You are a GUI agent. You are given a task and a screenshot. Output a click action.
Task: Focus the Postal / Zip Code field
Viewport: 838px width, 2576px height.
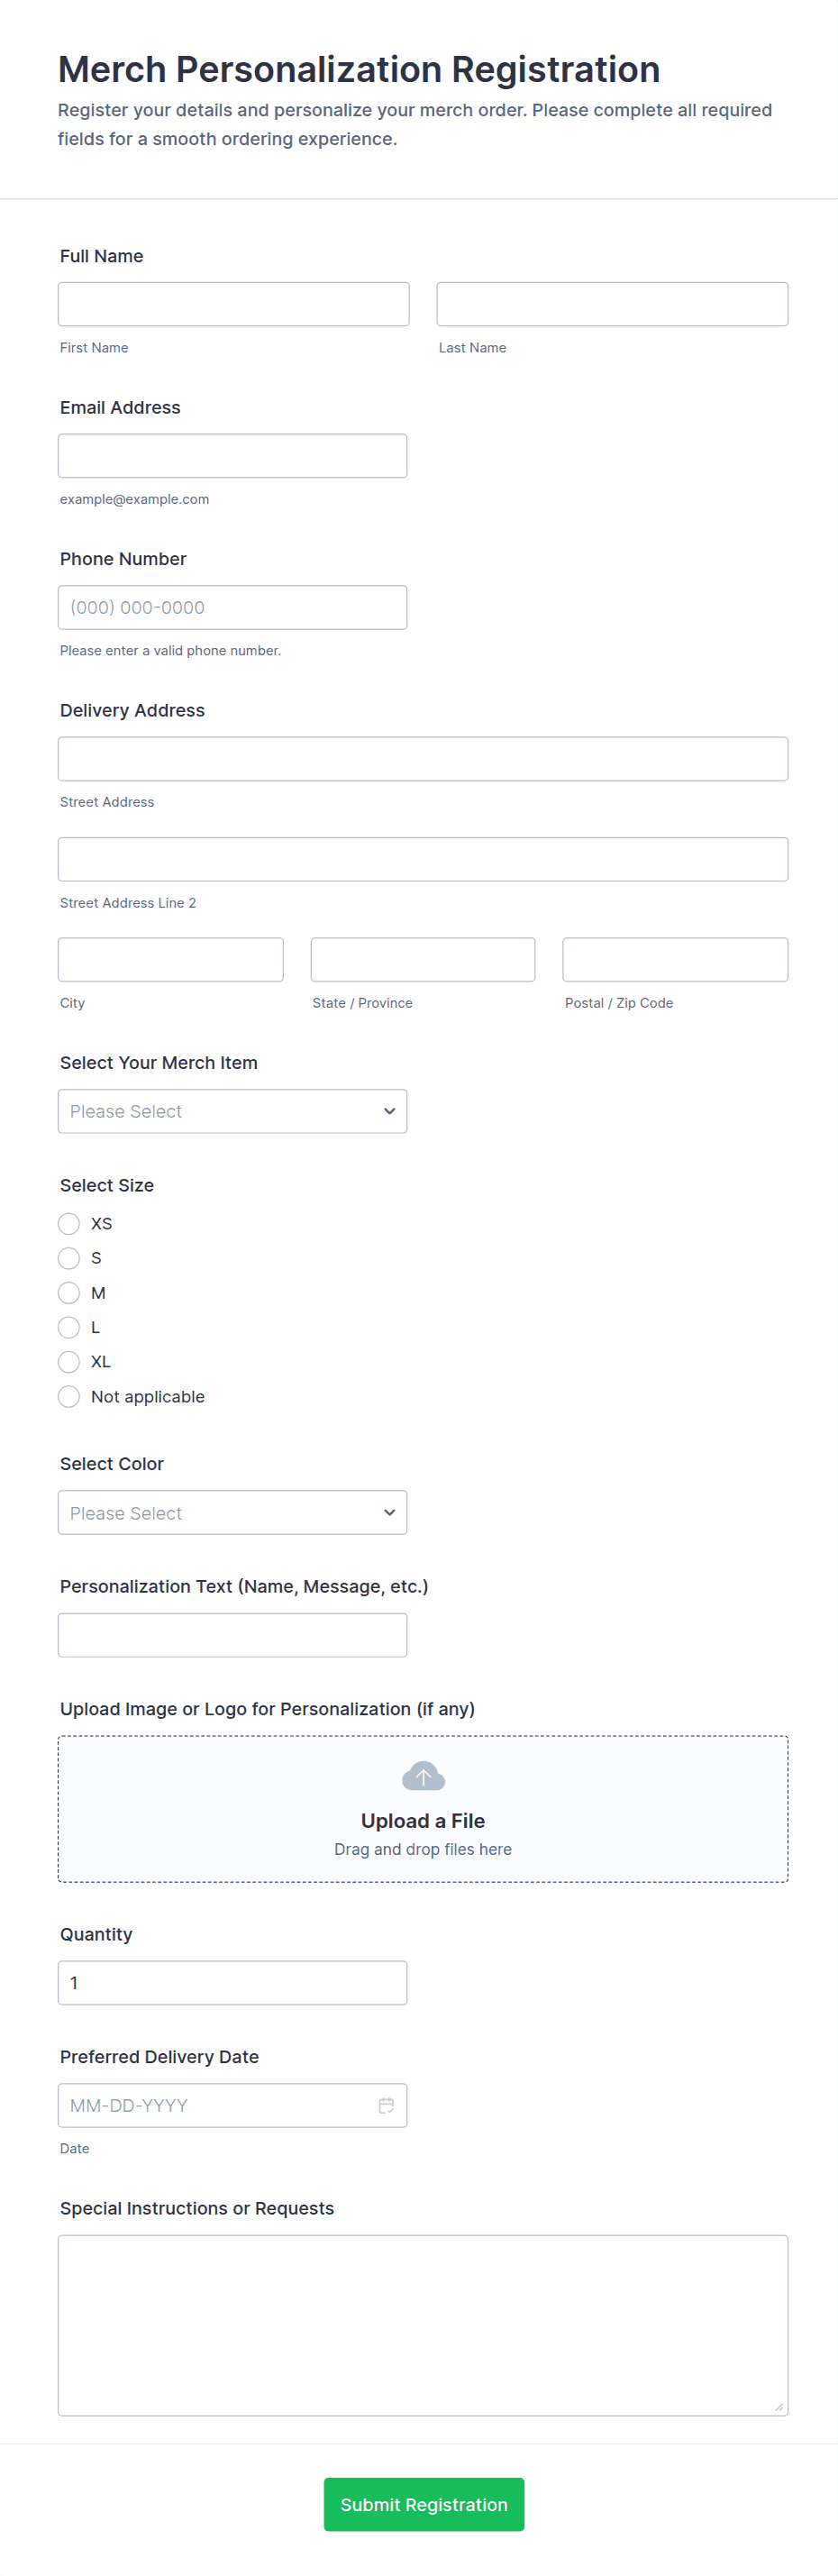(x=675, y=960)
